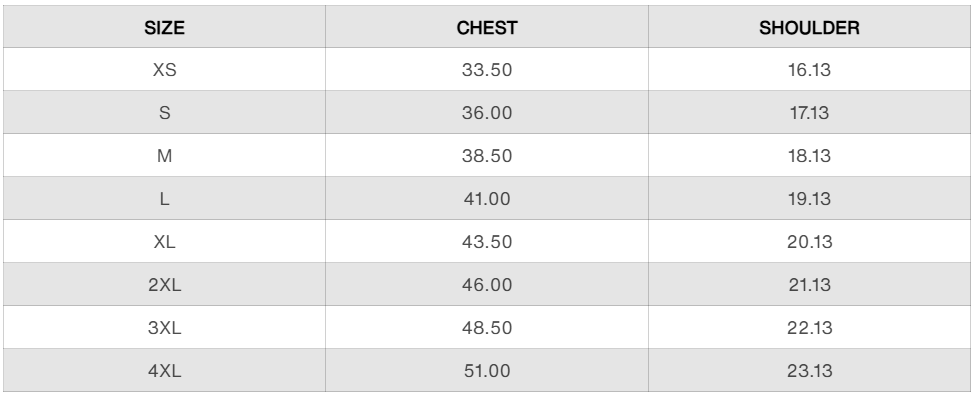Select the M size cell
Screen dimensions: 976x397
pyautogui.click(x=164, y=156)
